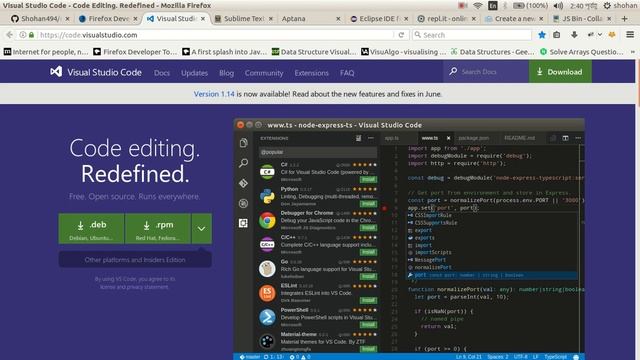Click the Visual Studio Code logo icon
Viewport: 640px width, 360px height.
pyautogui.click(x=56, y=71)
